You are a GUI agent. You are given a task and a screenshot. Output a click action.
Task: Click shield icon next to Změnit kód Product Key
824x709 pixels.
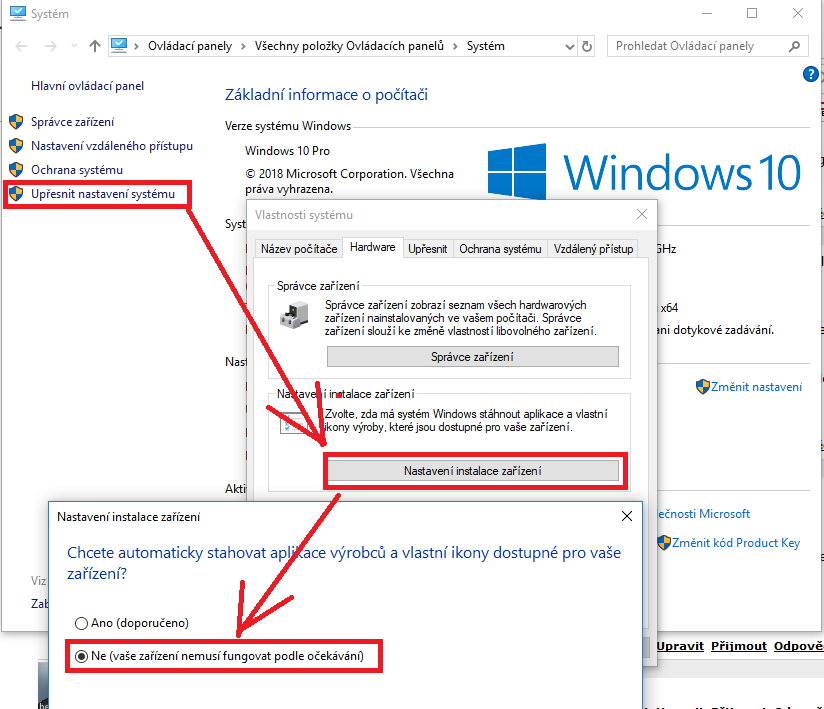(x=664, y=542)
